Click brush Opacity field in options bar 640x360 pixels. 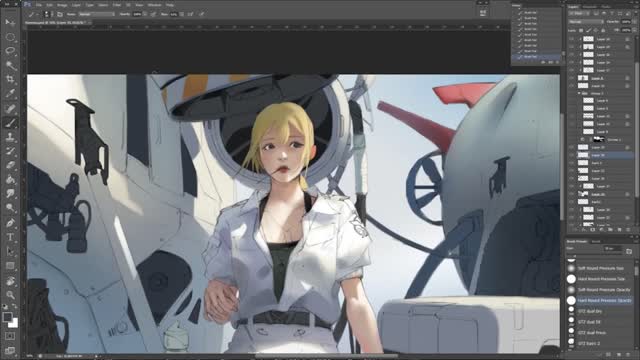tap(137, 14)
